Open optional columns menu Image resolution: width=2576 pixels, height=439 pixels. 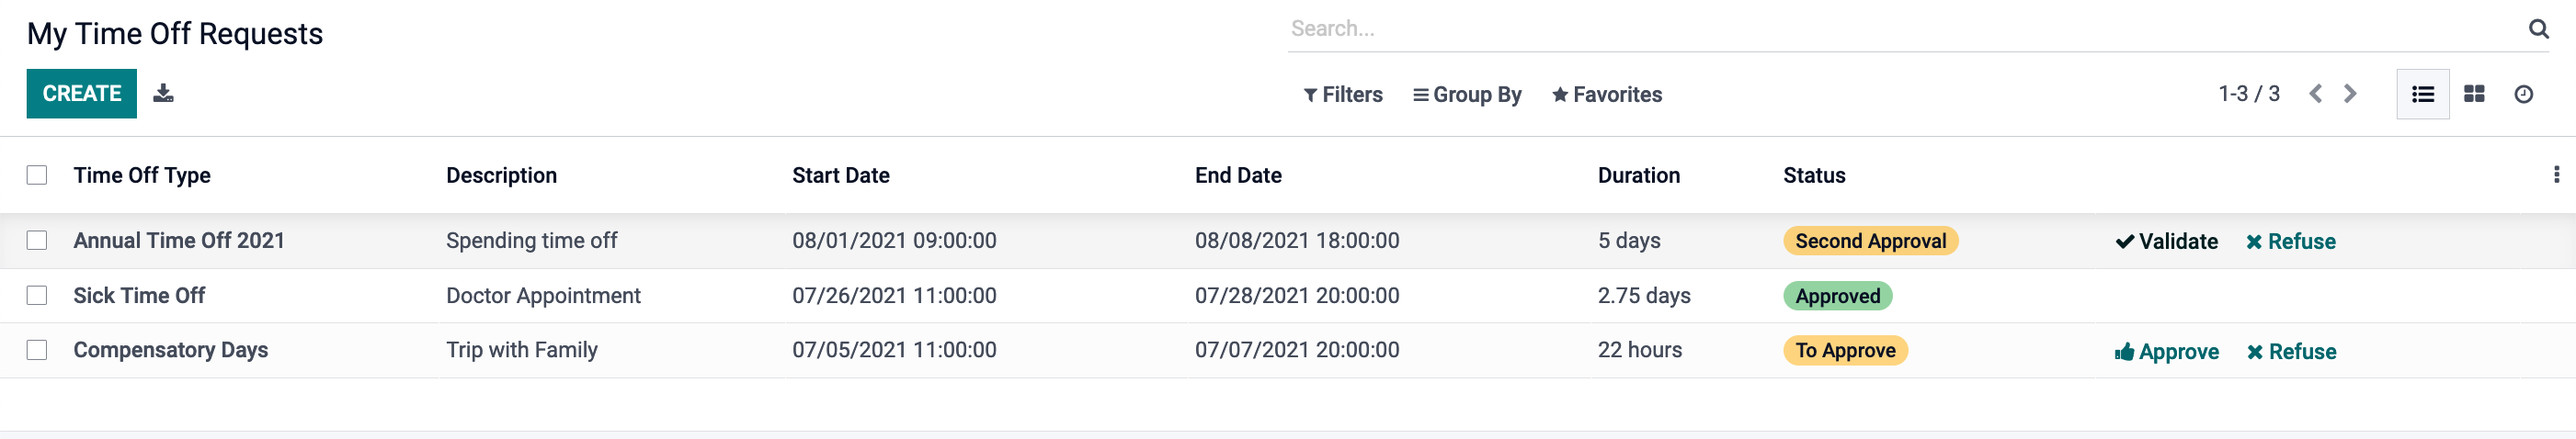2556,175
